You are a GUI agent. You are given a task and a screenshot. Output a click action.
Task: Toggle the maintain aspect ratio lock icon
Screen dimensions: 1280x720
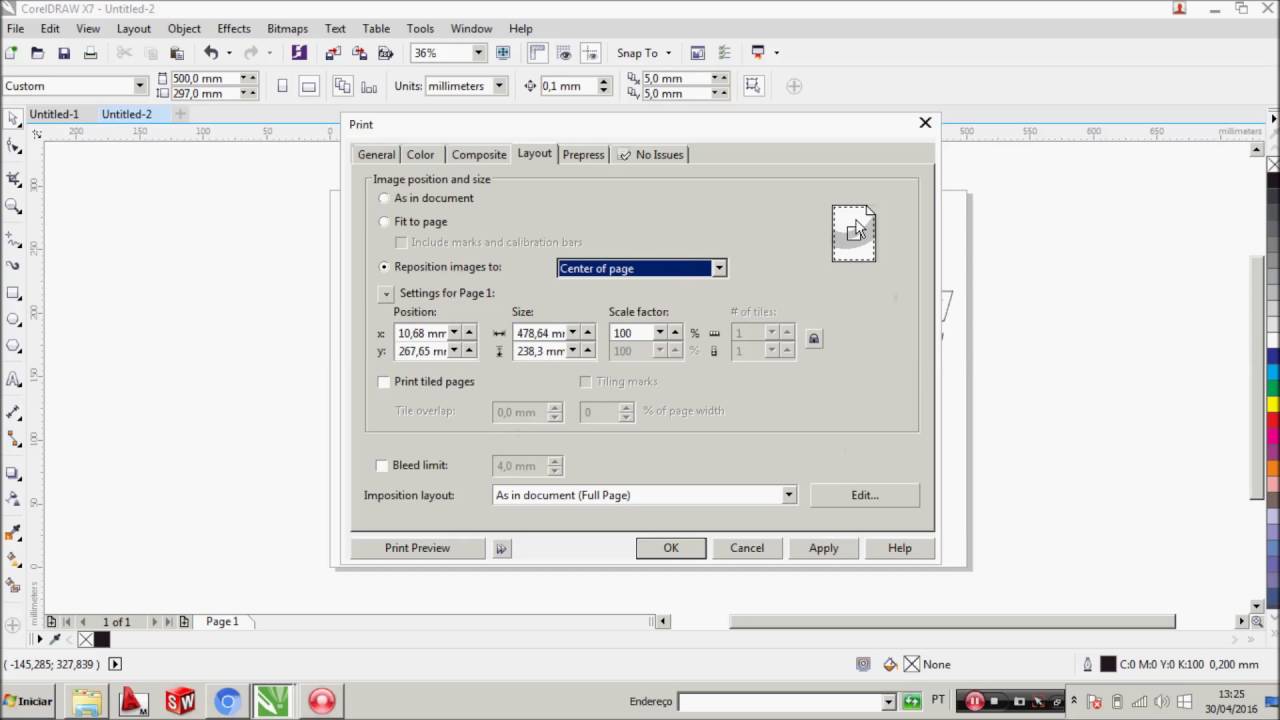click(813, 339)
